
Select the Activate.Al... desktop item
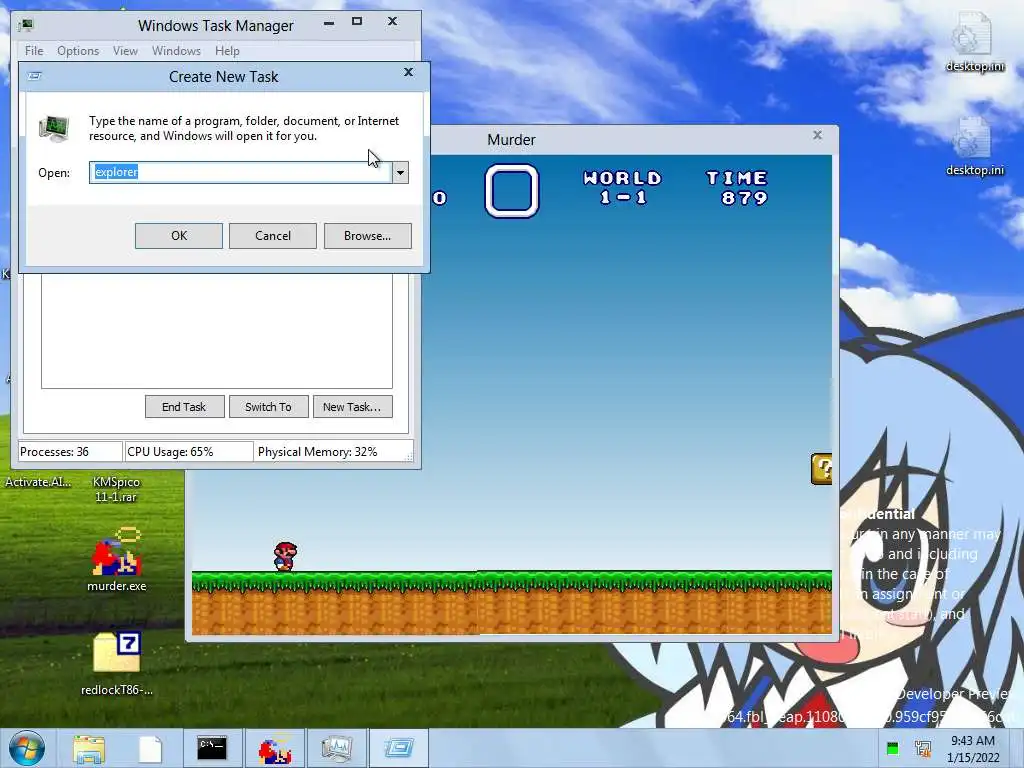coord(38,482)
